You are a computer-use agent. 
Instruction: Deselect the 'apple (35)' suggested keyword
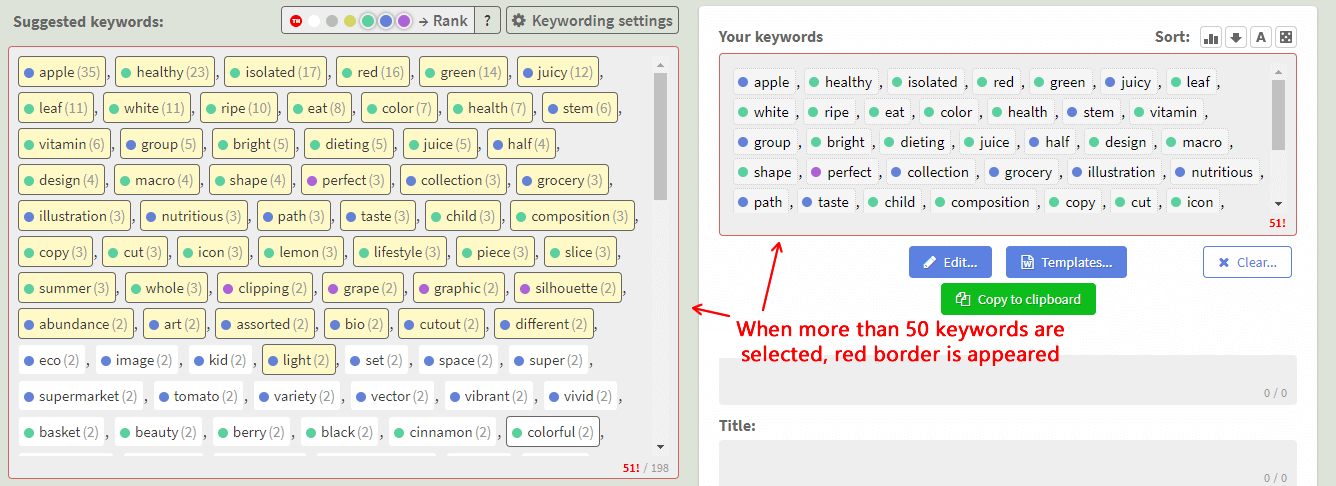pos(63,72)
